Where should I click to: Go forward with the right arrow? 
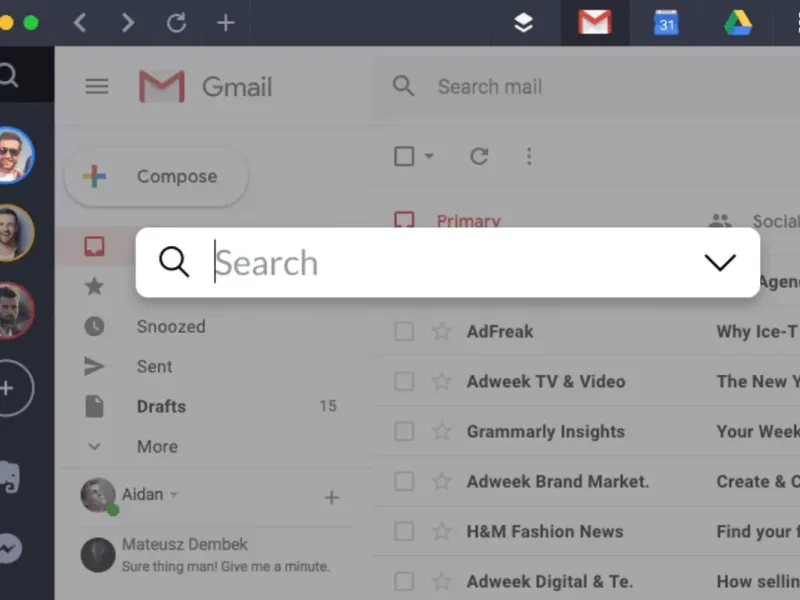[128, 23]
